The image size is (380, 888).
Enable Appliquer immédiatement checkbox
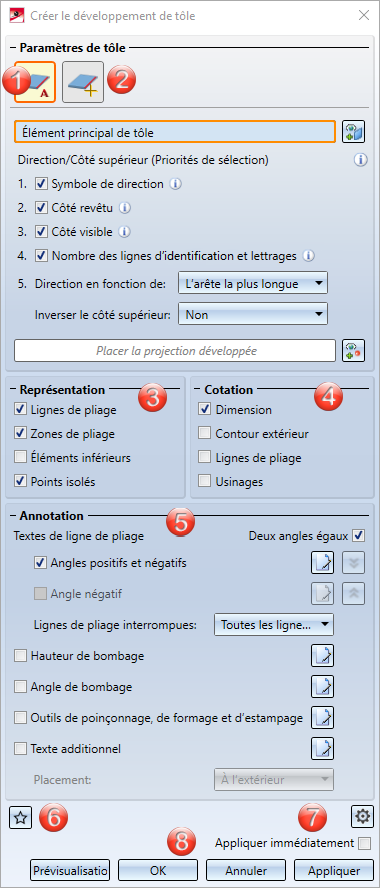click(x=365, y=843)
